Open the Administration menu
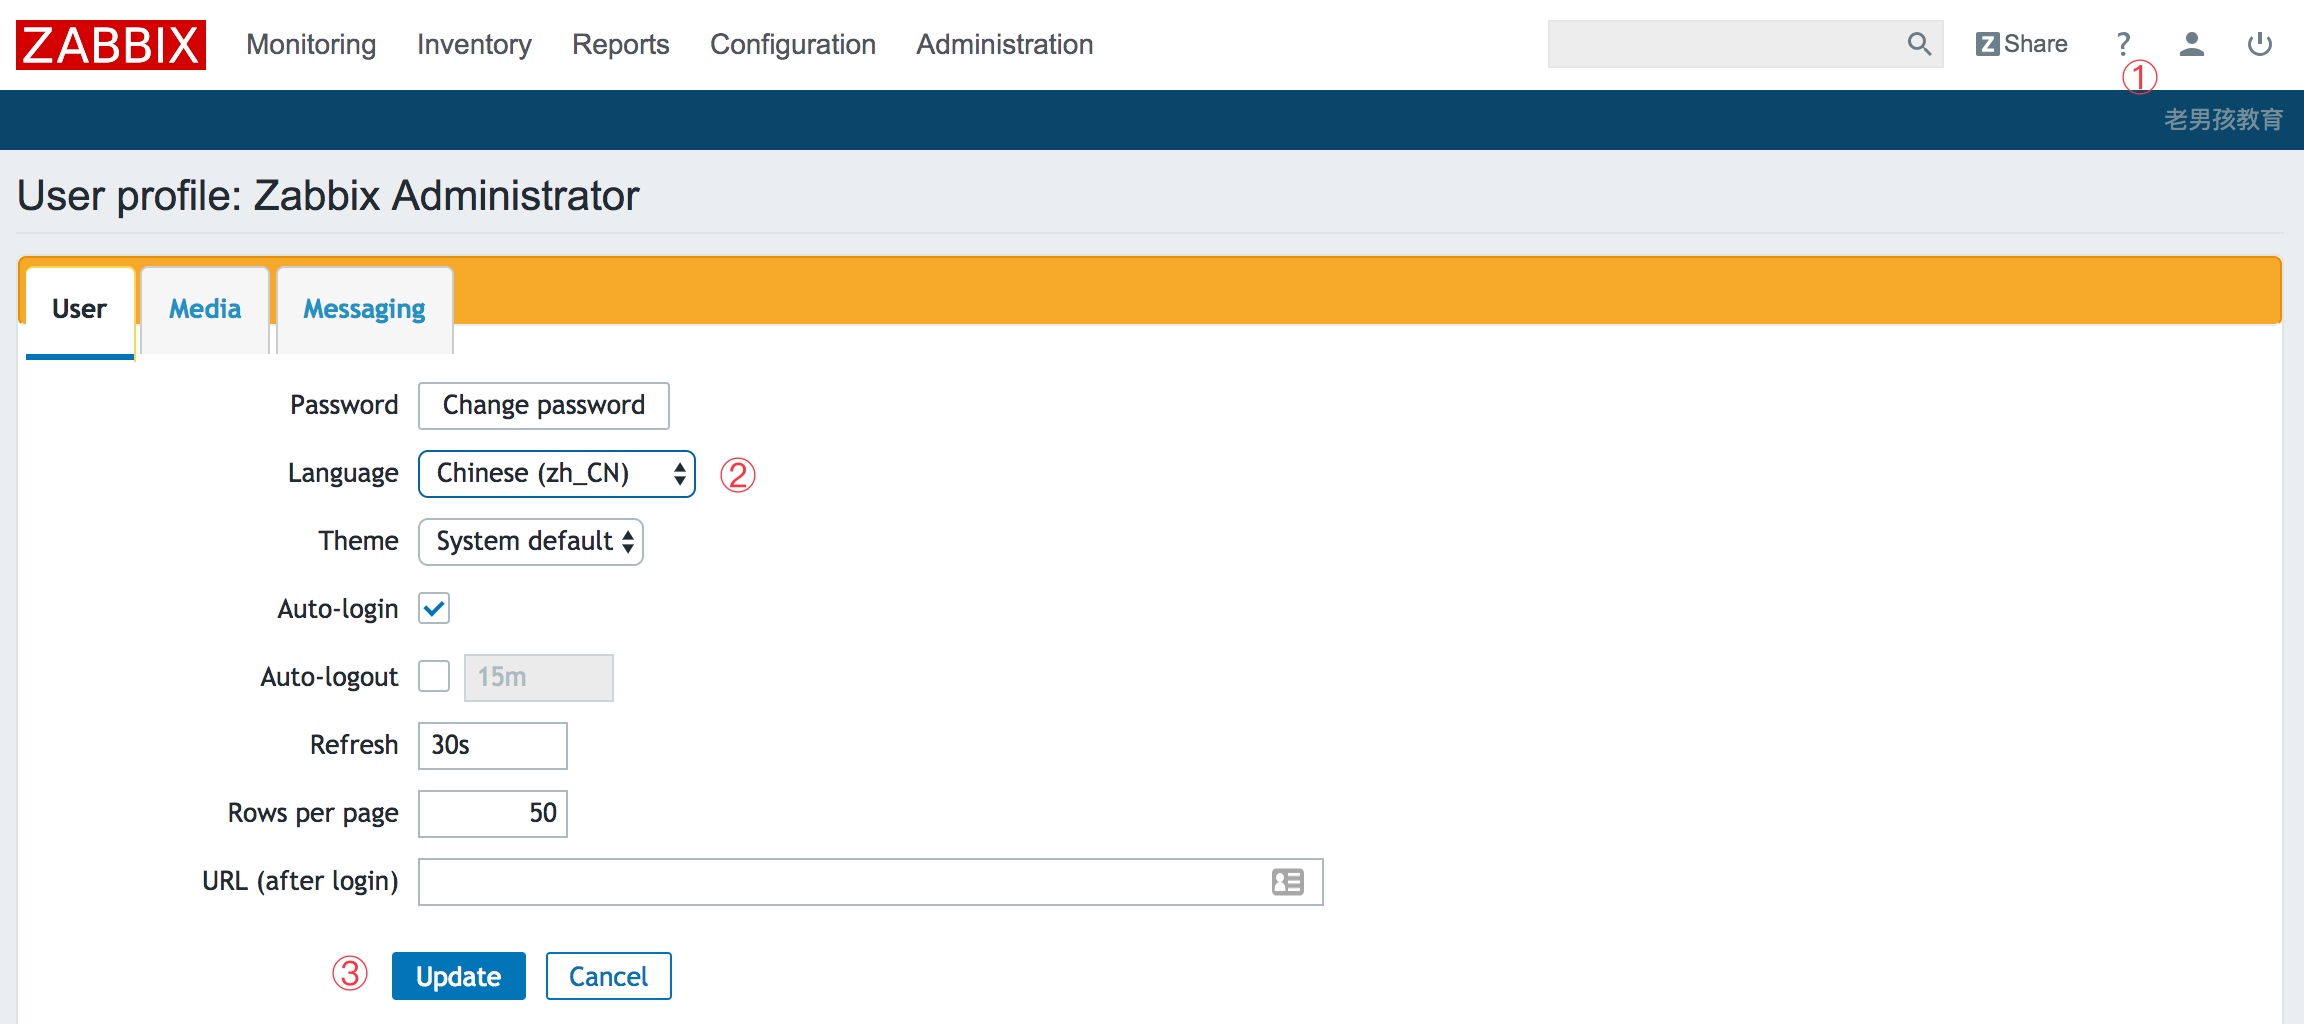This screenshot has width=2304, height=1024. pyautogui.click(x=1005, y=44)
